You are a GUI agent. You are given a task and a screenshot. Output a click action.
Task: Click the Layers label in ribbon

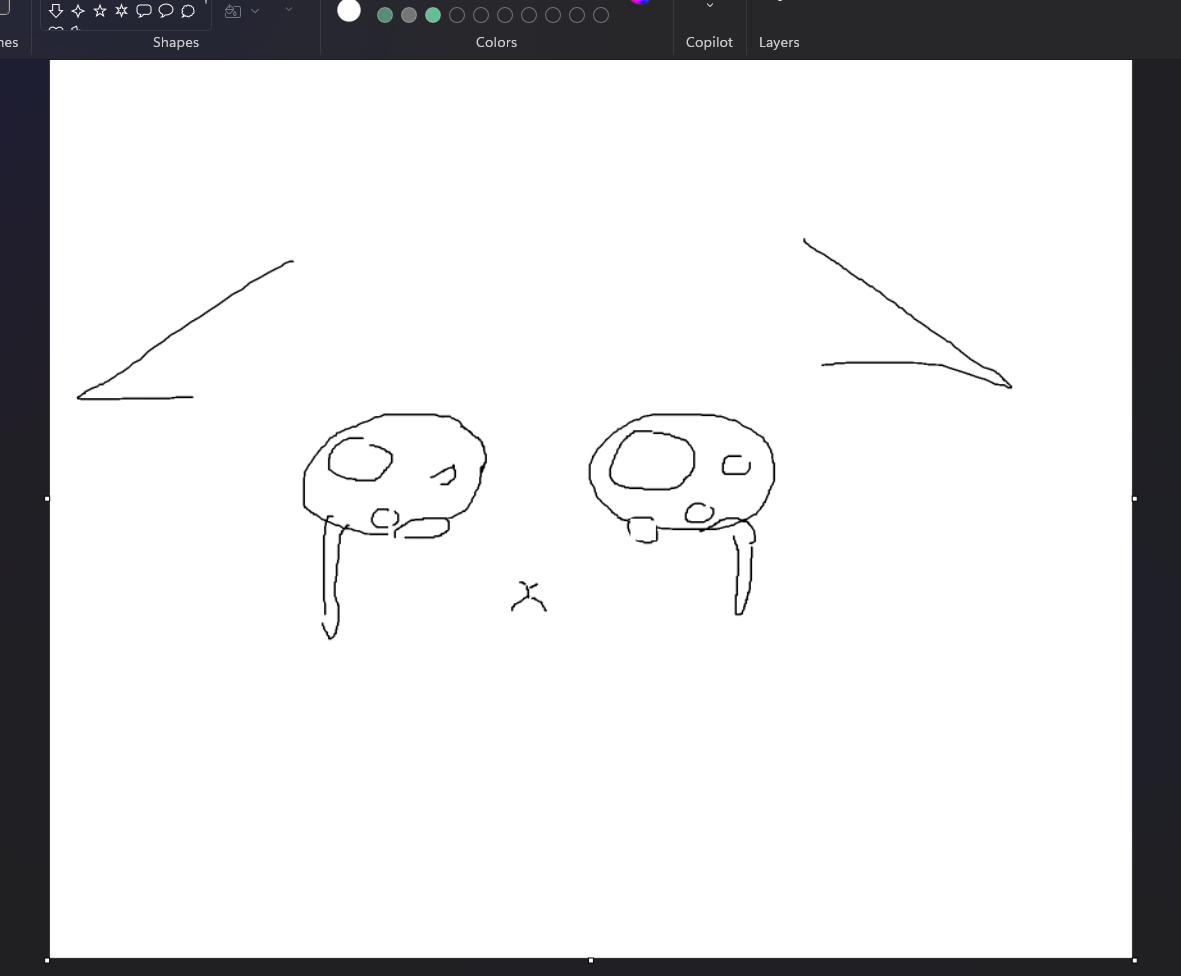[x=779, y=42]
